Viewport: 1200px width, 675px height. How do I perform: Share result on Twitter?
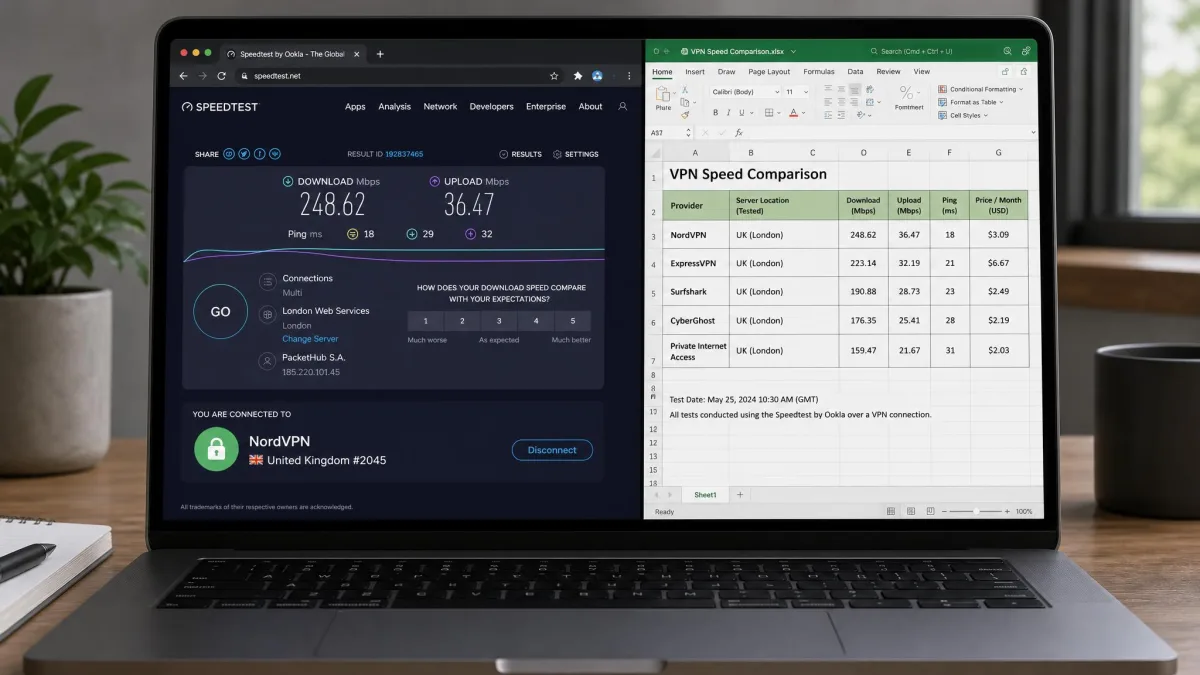click(244, 154)
